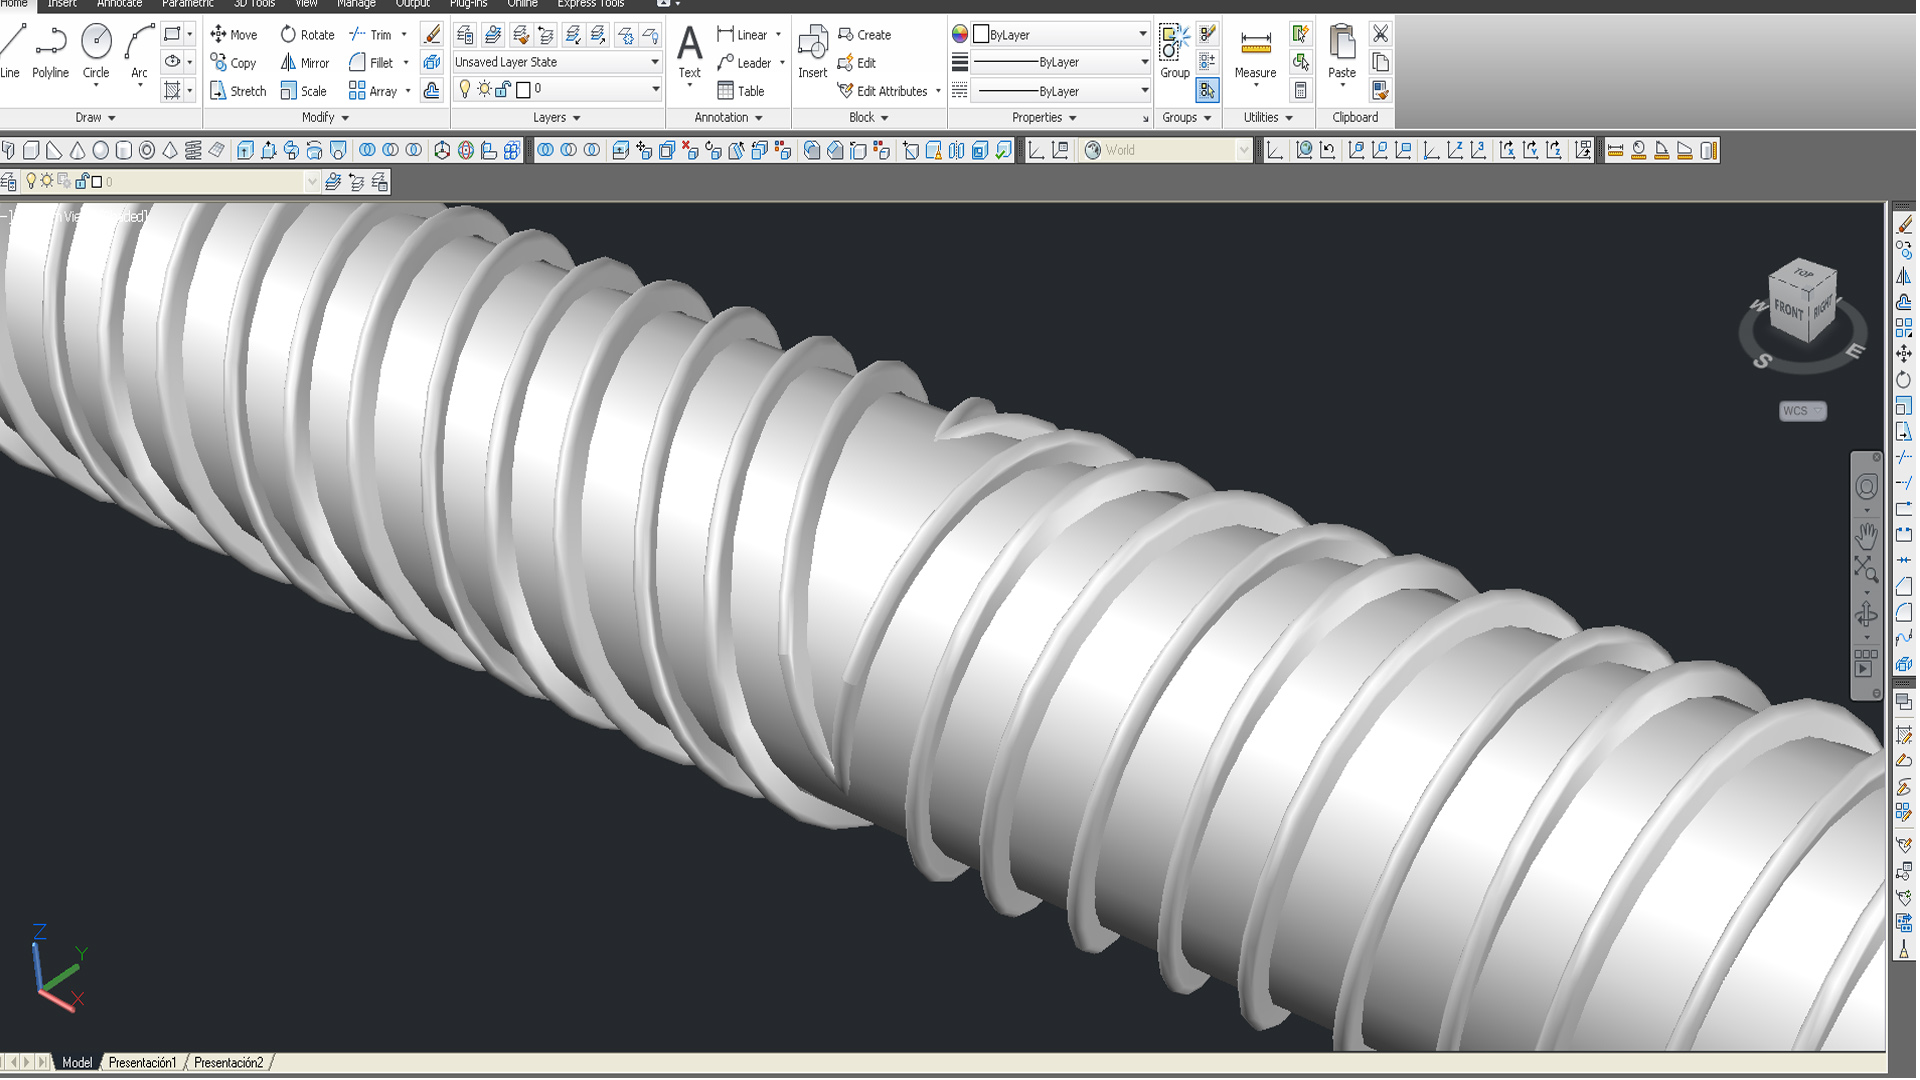The height and width of the screenshot is (1080, 1920).
Task: Open the ribbon layer 0 dropdown
Action: [x=557, y=89]
